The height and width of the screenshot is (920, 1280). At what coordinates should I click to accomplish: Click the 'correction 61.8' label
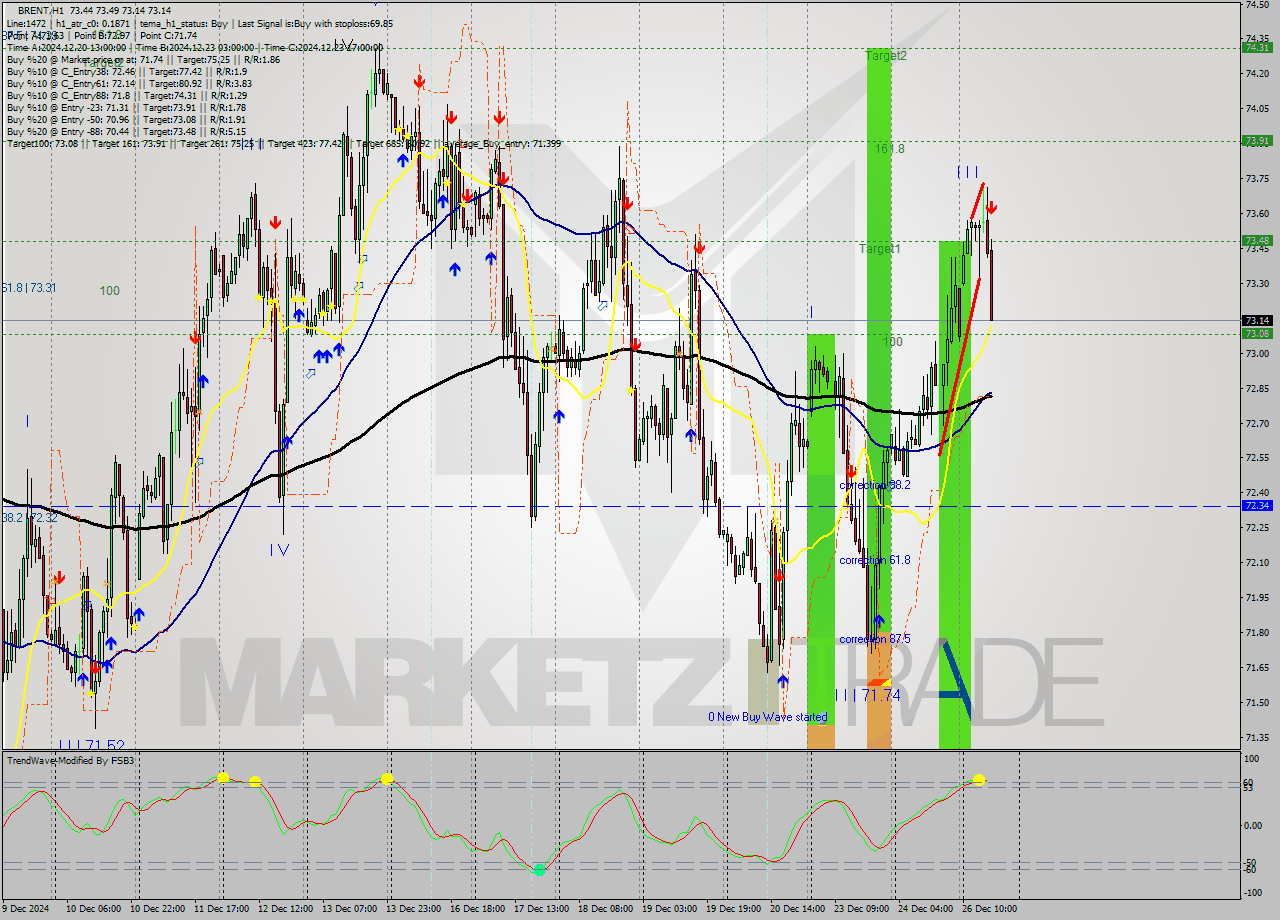pos(875,561)
